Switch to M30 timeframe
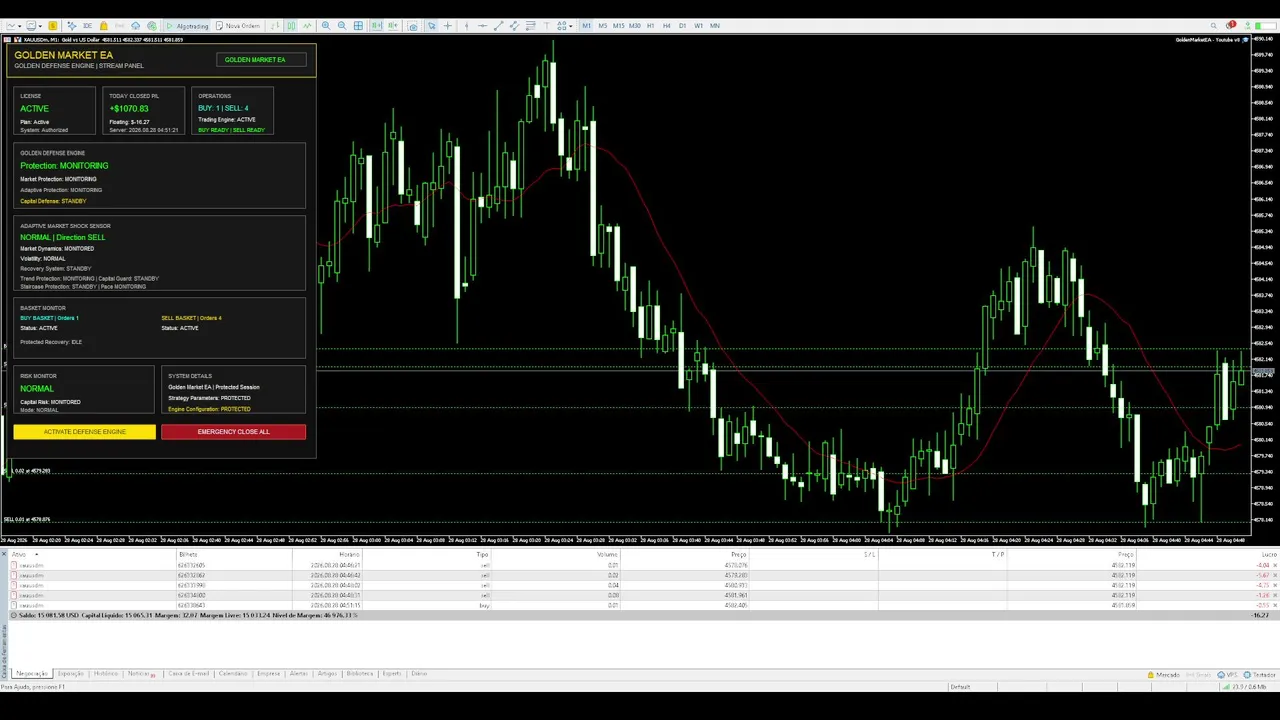 pyautogui.click(x=635, y=26)
